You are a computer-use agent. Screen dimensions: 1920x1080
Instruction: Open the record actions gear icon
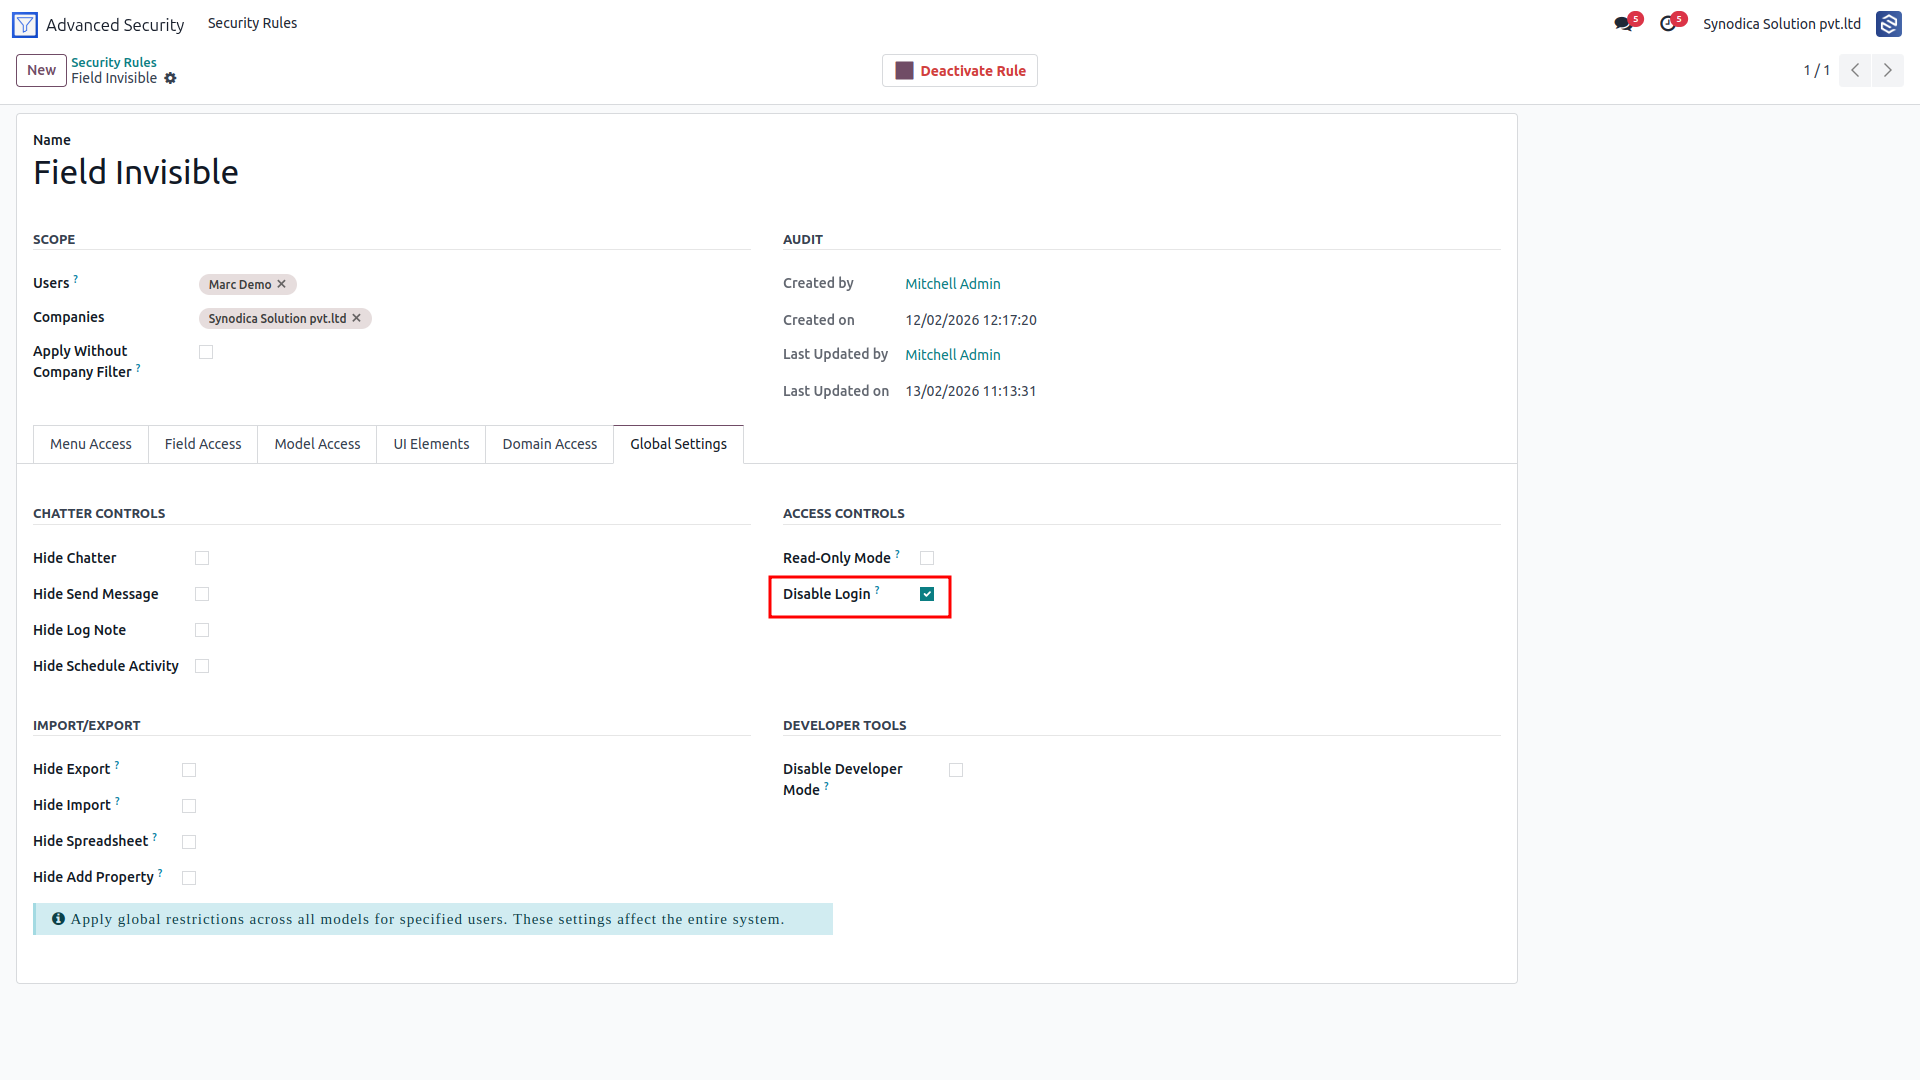[x=170, y=78]
